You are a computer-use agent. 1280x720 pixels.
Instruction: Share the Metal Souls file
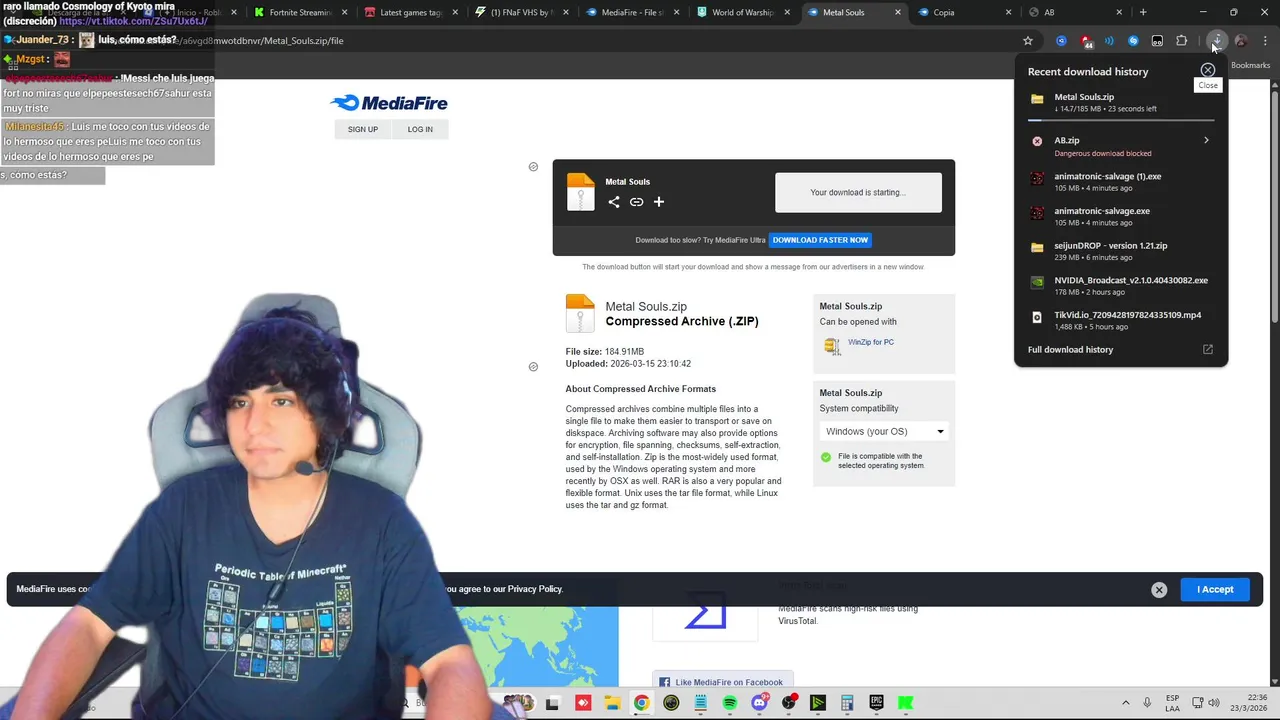614,202
